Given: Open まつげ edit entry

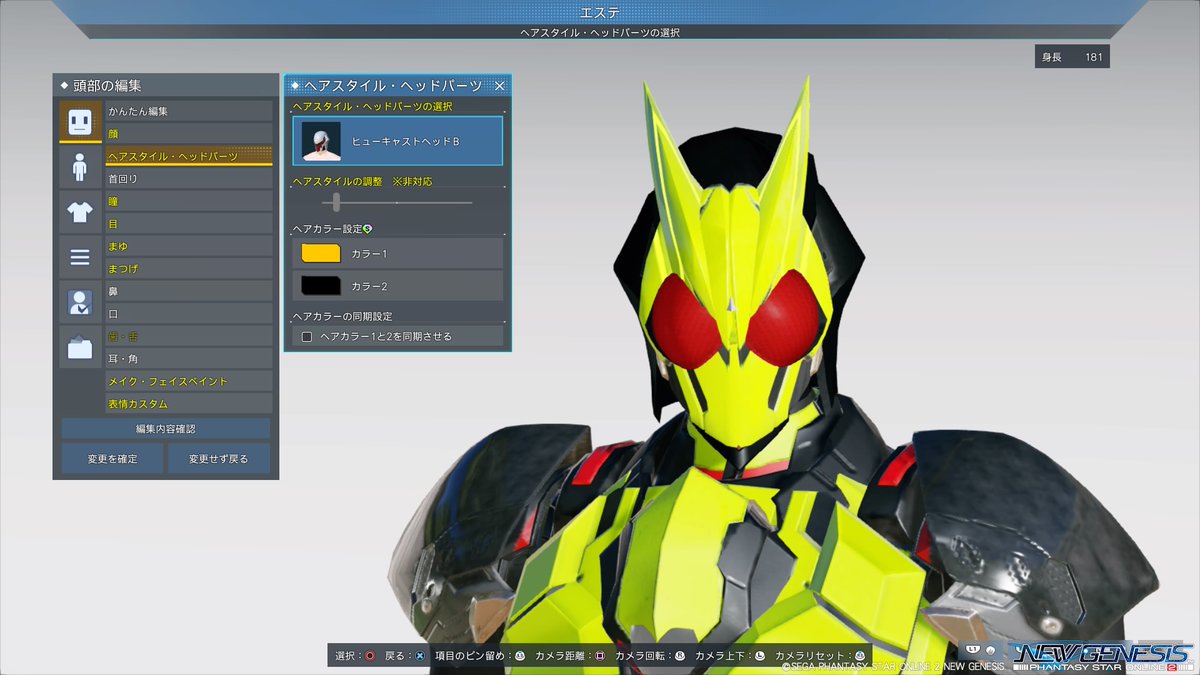Looking at the screenshot, I should click(x=189, y=269).
